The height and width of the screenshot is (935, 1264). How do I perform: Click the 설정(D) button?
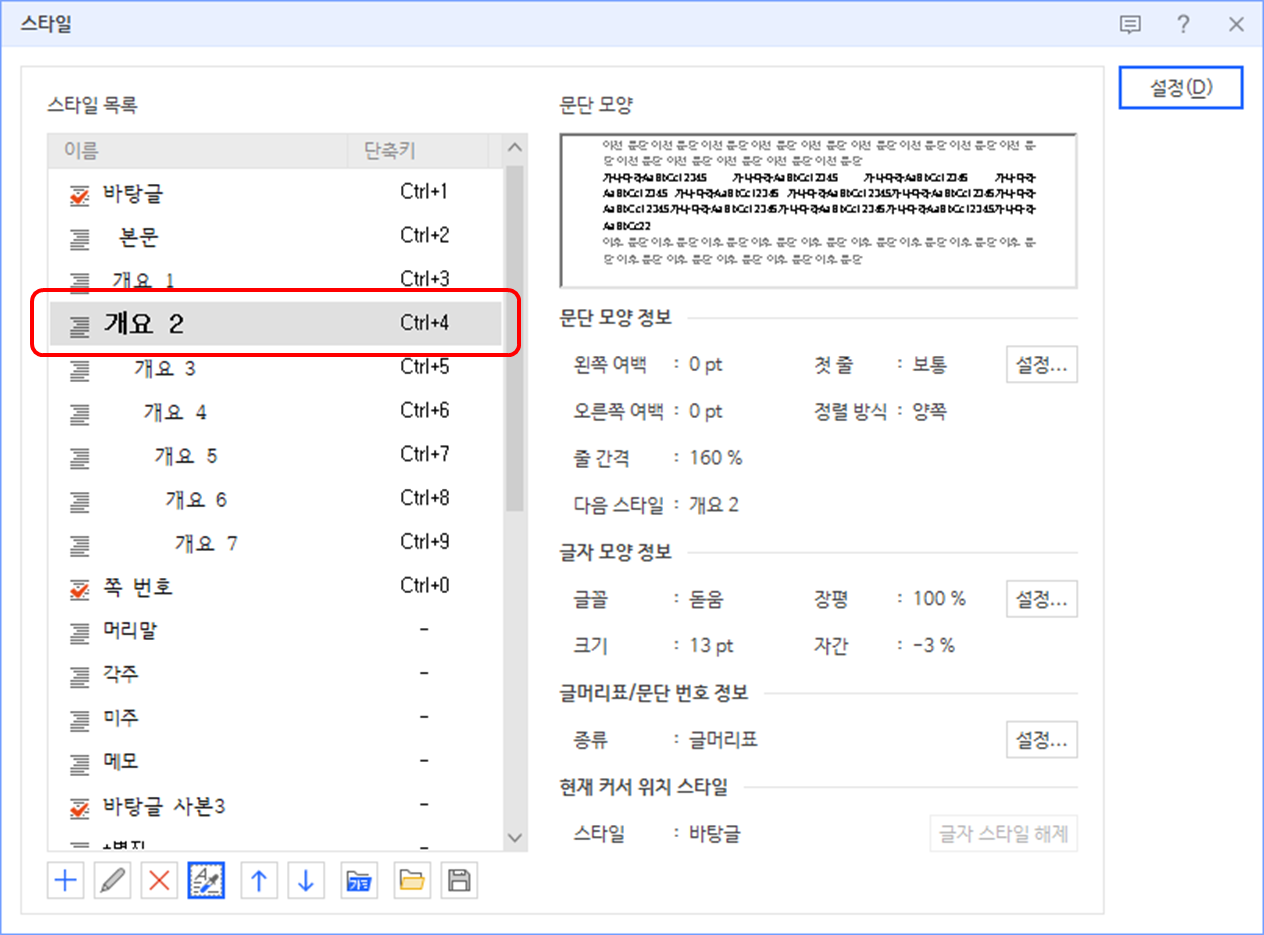click(1181, 87)
